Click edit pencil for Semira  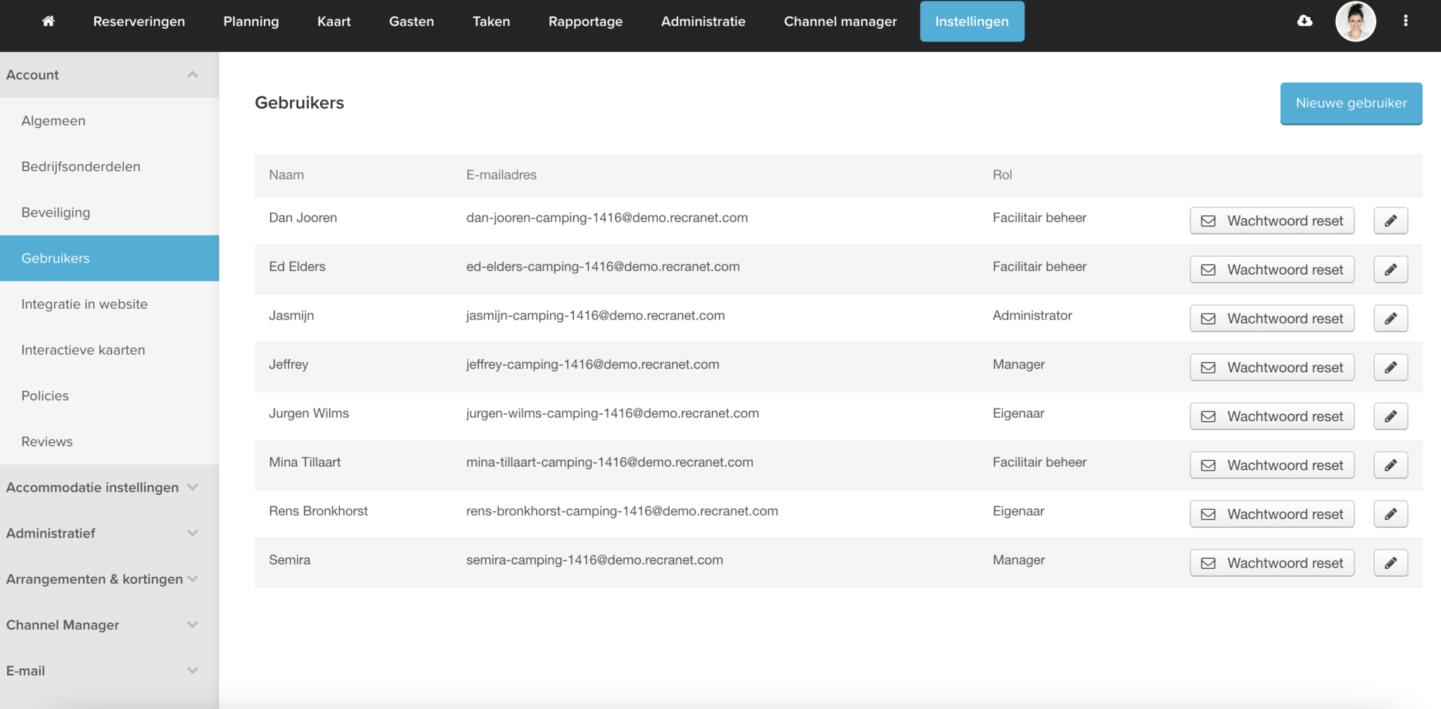(1390, 563)
